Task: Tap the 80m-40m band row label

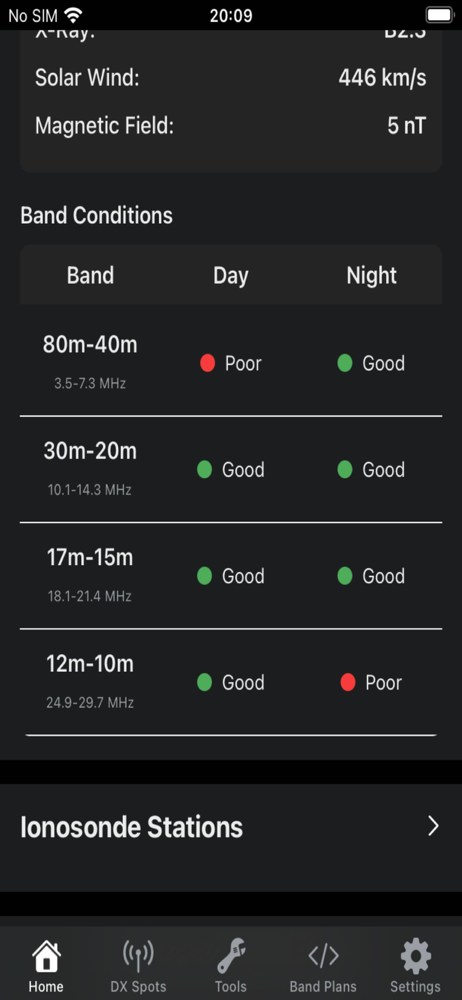Action: [x=90, y=345]
